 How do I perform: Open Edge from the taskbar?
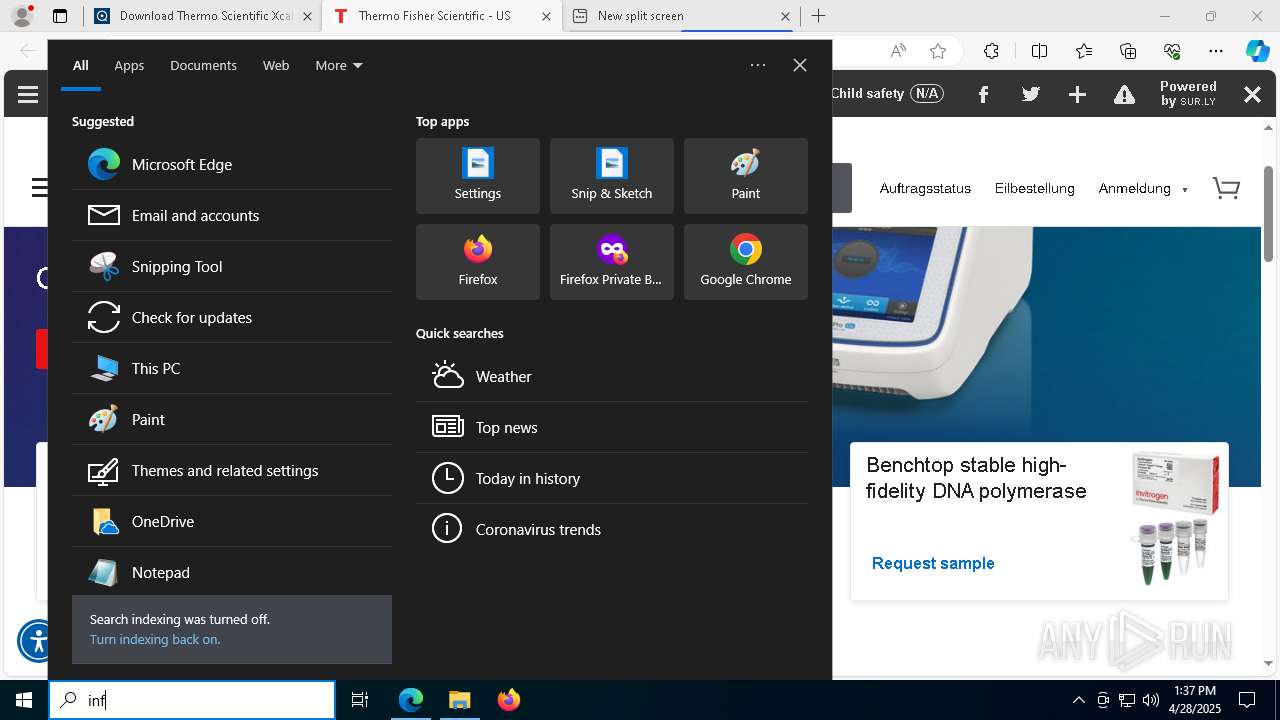click(411, 700)
